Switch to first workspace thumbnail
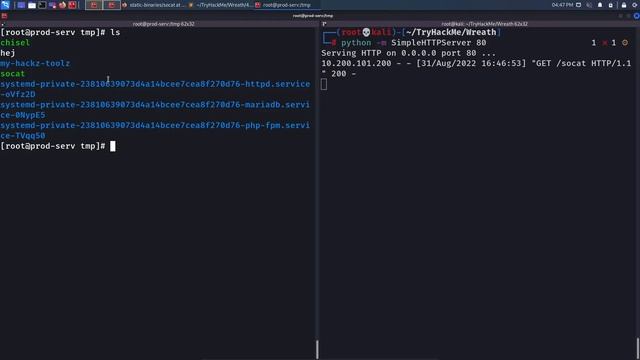 94,5
